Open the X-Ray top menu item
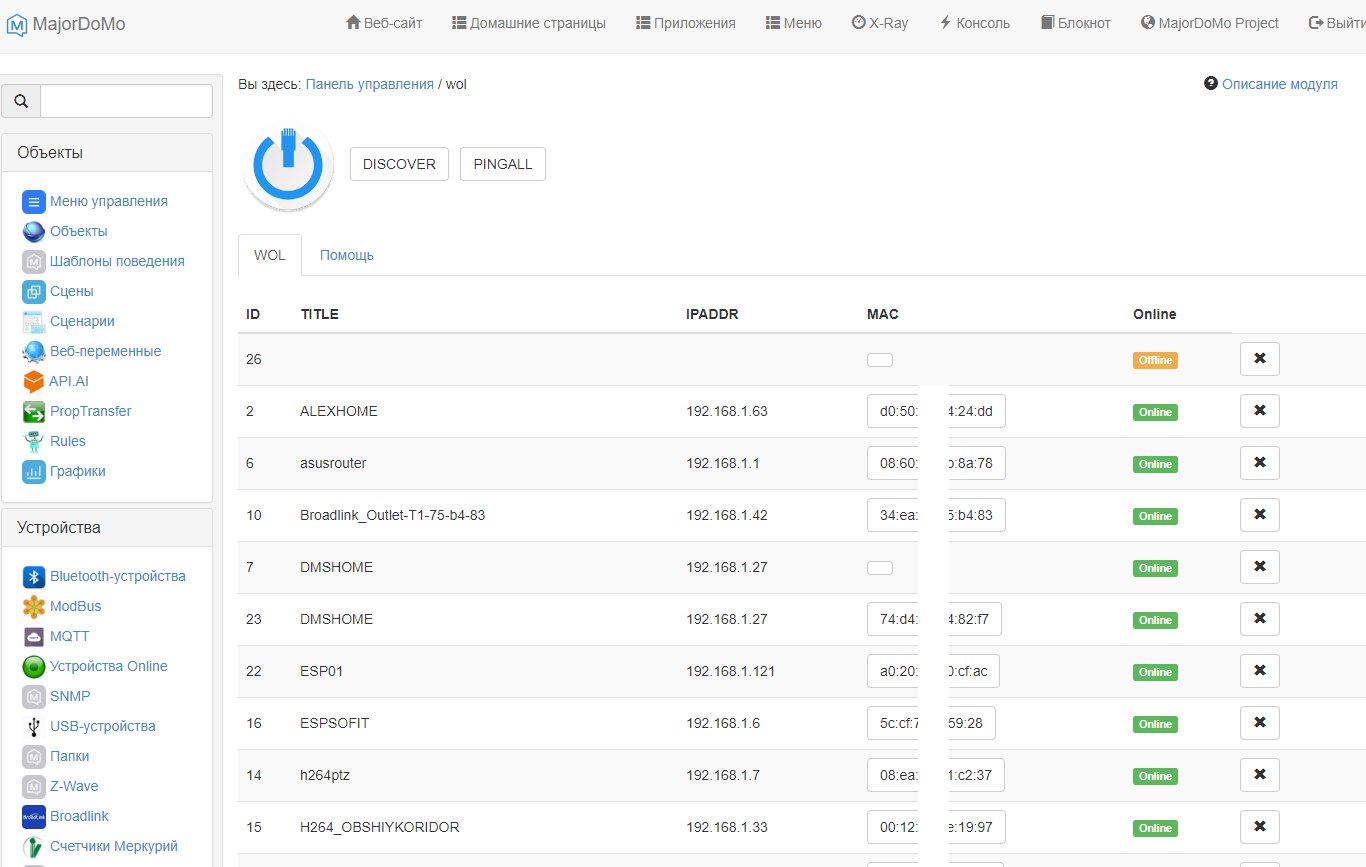The image size is (1366, 867). click(879, 23)
